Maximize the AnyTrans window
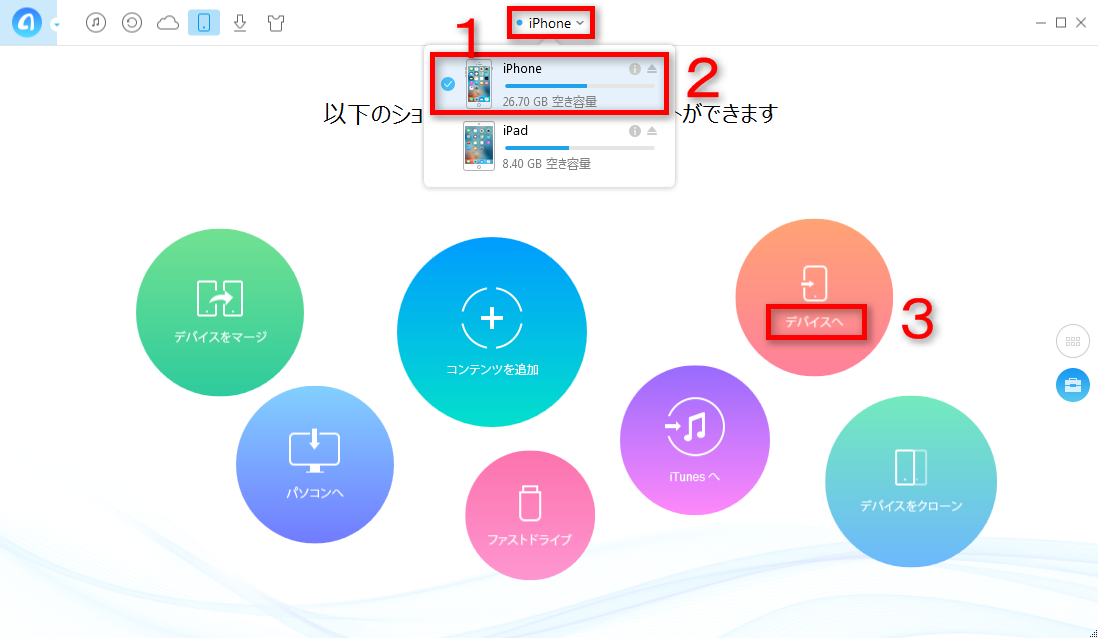Screen dimensions: 1098x638 point(1061,23)
